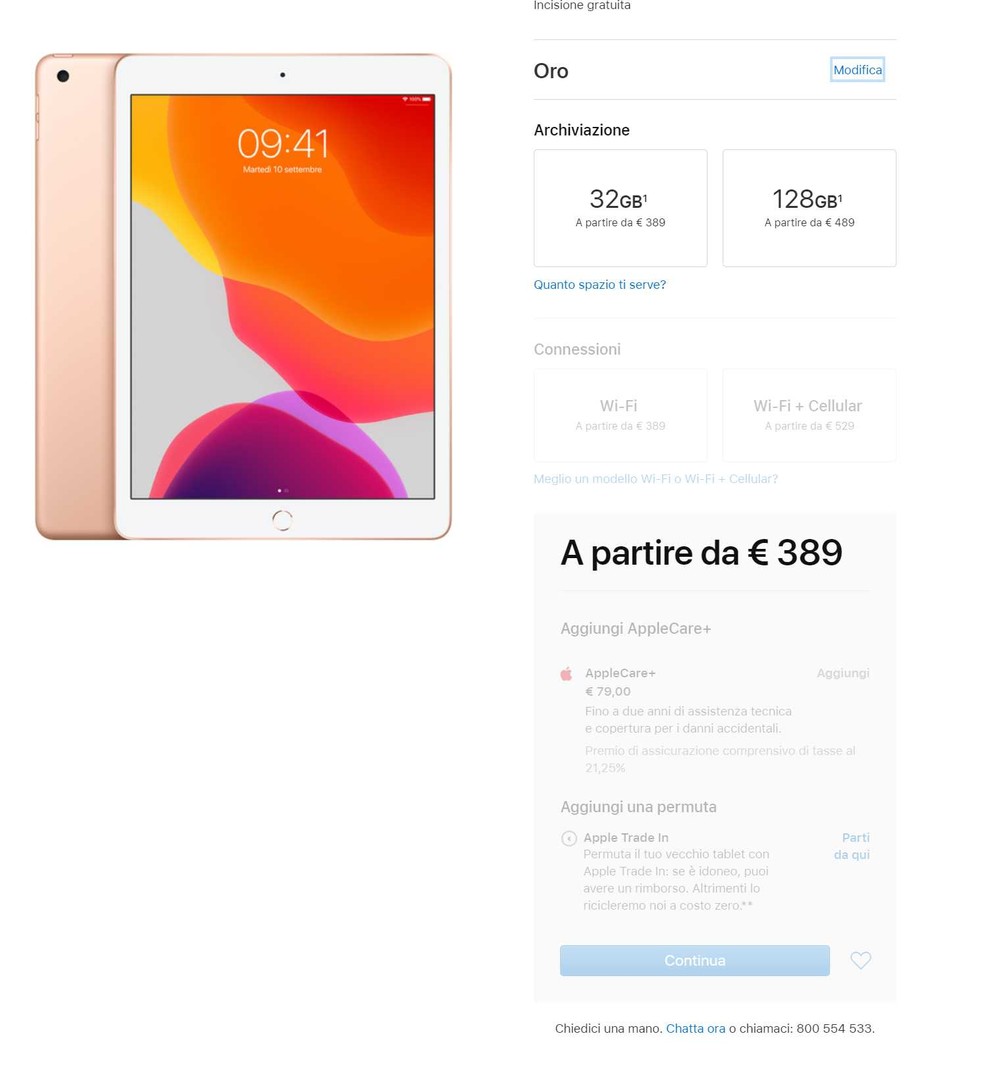
Task: Click the Apple Trade In circular arrow icon
Action: click(569, 838)
